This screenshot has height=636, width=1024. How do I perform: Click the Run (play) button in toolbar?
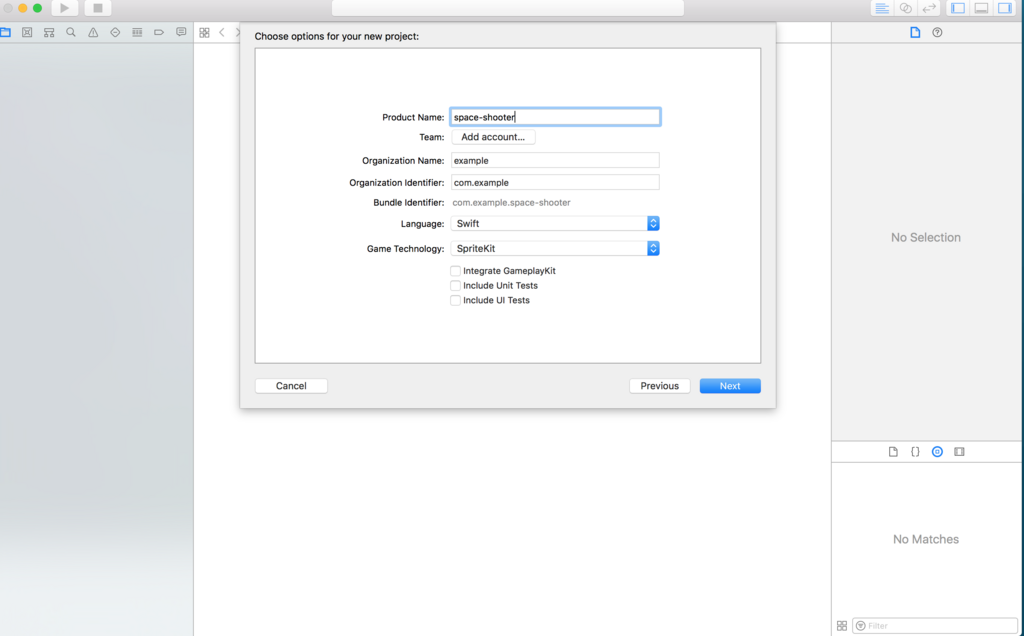click(x=64, y=8)
